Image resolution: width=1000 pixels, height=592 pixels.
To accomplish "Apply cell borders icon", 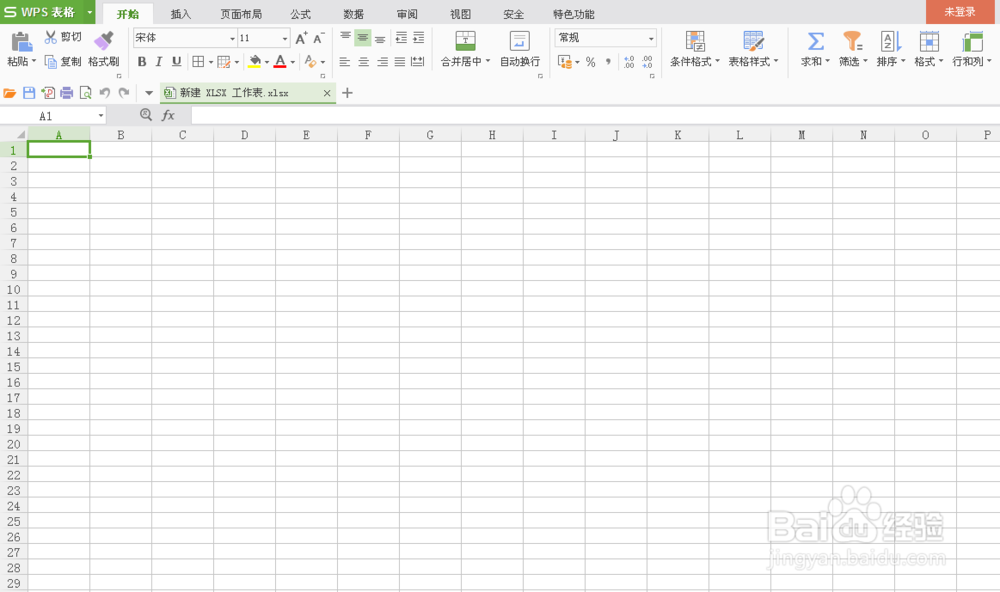I will [198, 61].
